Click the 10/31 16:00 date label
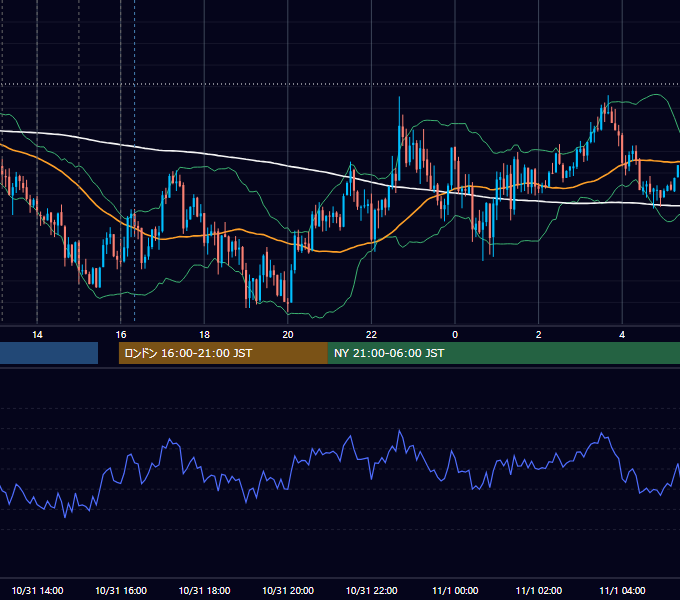 coord(121,590)
